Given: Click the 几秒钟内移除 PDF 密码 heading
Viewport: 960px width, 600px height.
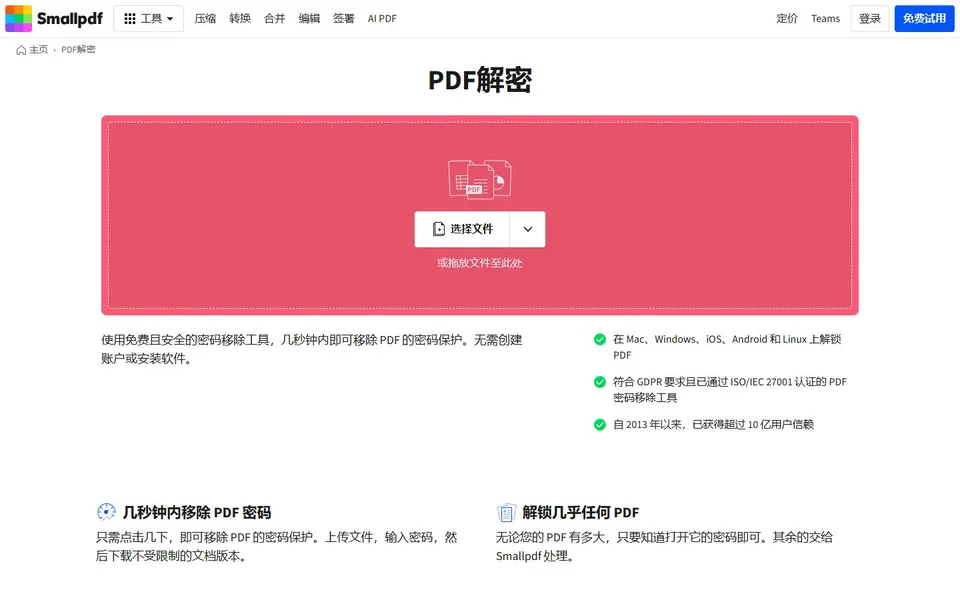Looking at the screenshot, I should pyautogui.click(x=197, y=512).
